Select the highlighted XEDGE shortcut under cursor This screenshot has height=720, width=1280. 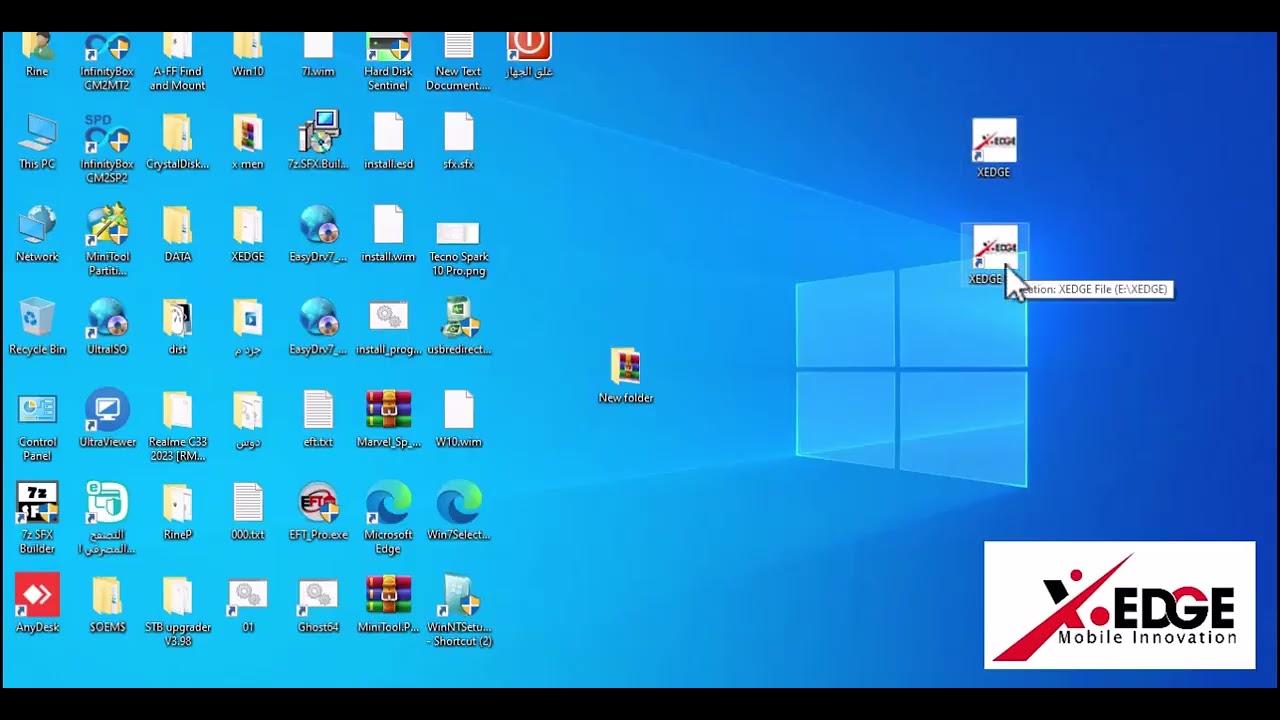[994, 256]
